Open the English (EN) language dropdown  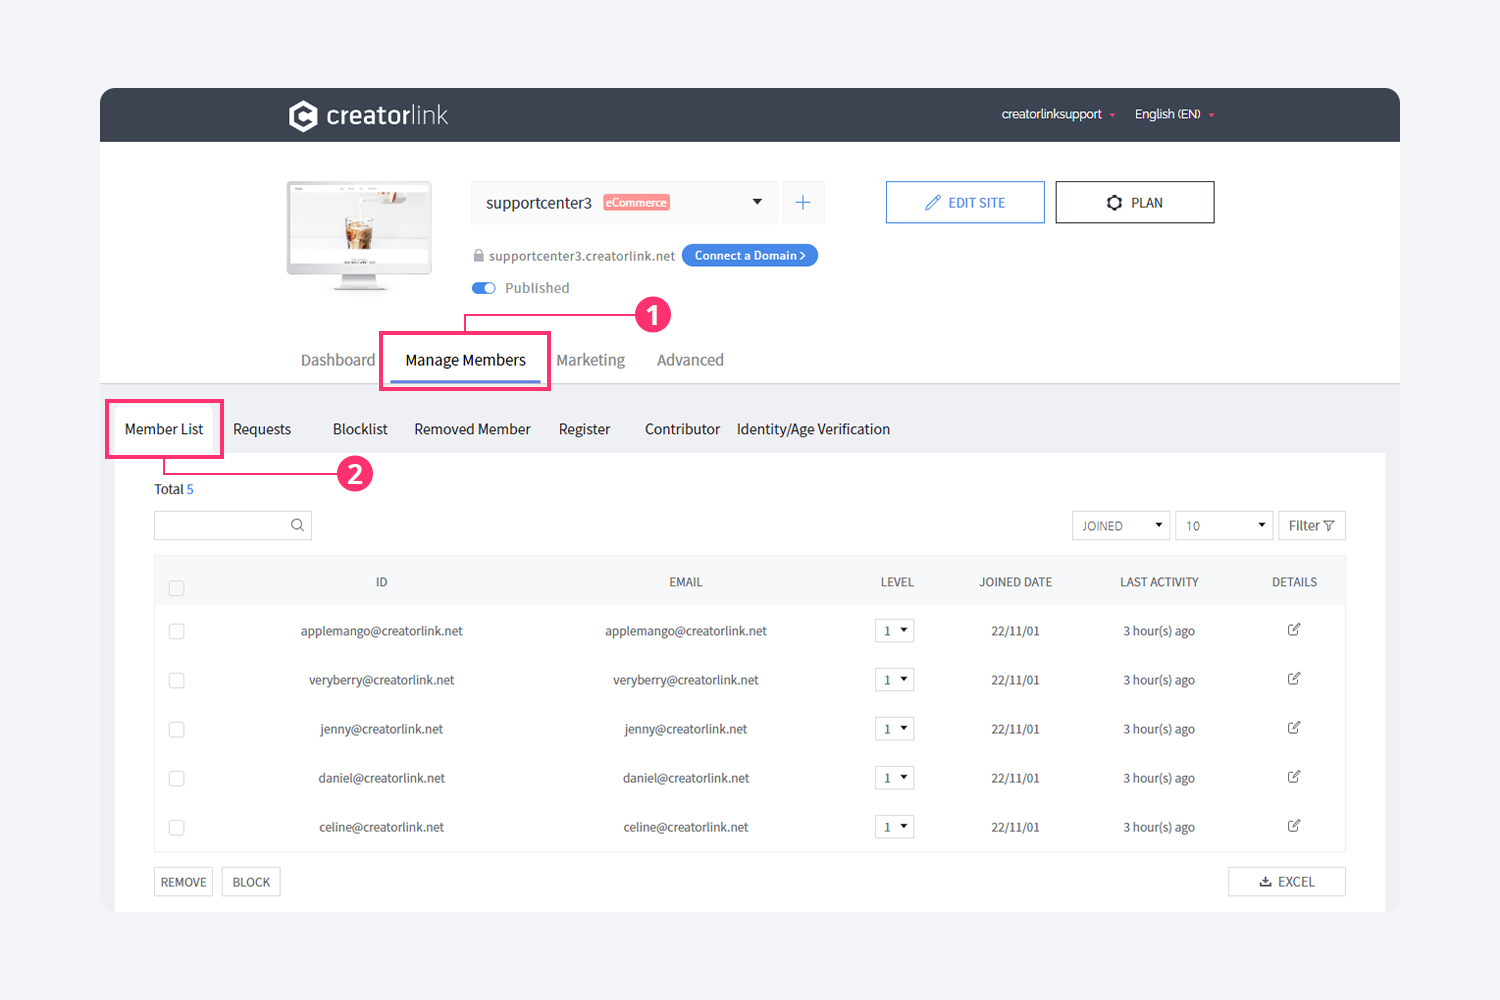(1175, 114)
